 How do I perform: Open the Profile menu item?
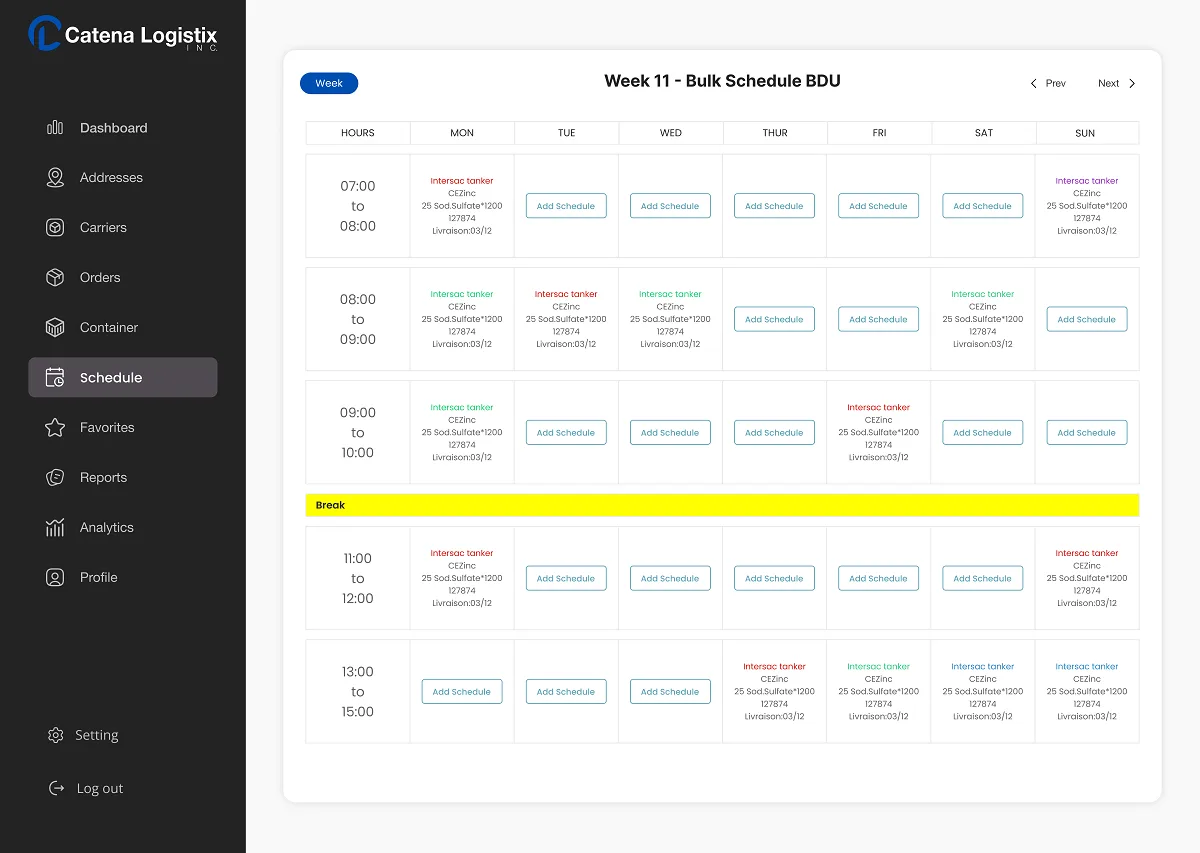tap(98, 578)
